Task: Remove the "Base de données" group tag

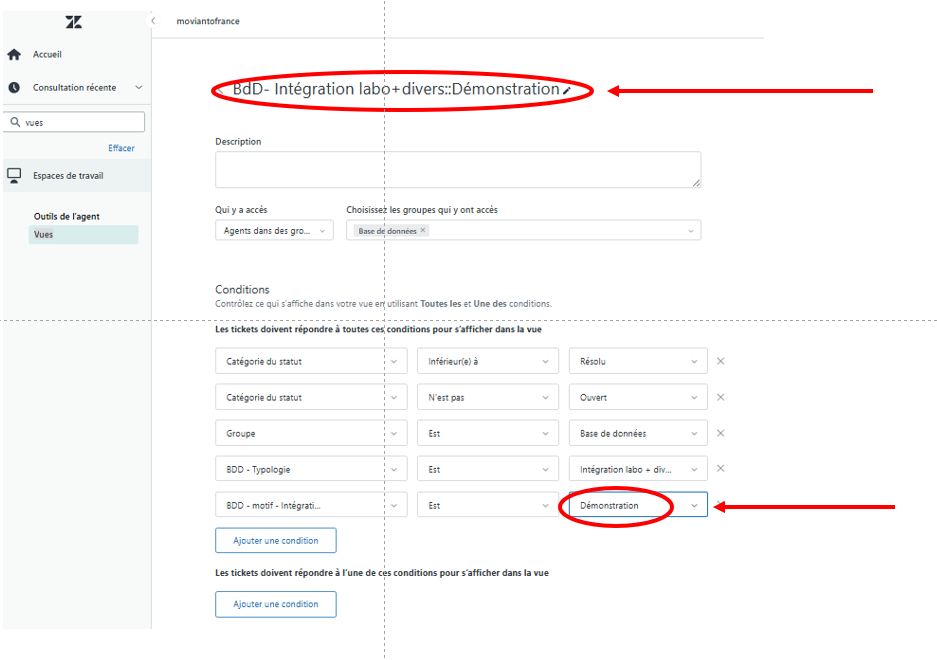Action: (423, 230)
